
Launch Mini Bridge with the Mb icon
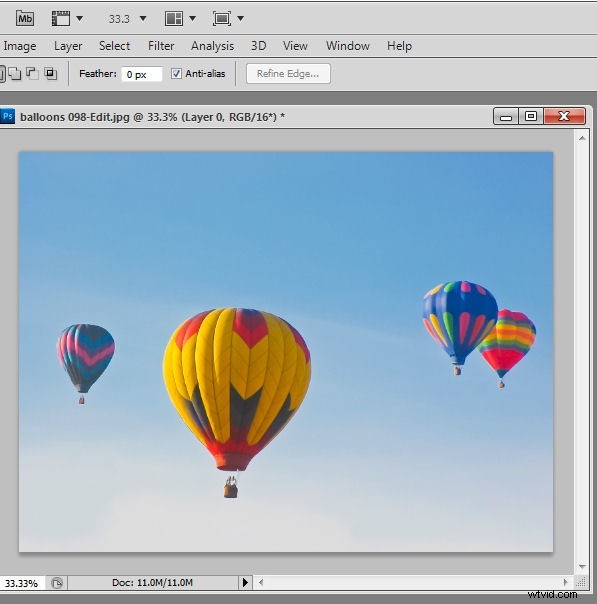click(25, 18)
